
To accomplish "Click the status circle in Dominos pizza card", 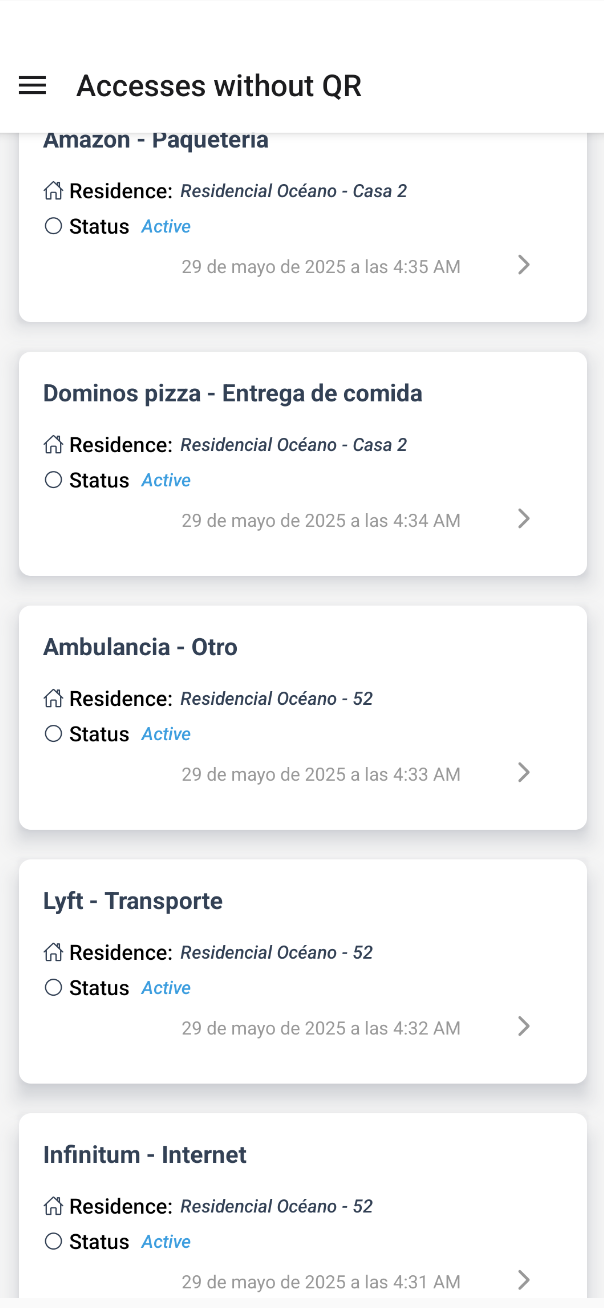I will (x=54, y=480).
